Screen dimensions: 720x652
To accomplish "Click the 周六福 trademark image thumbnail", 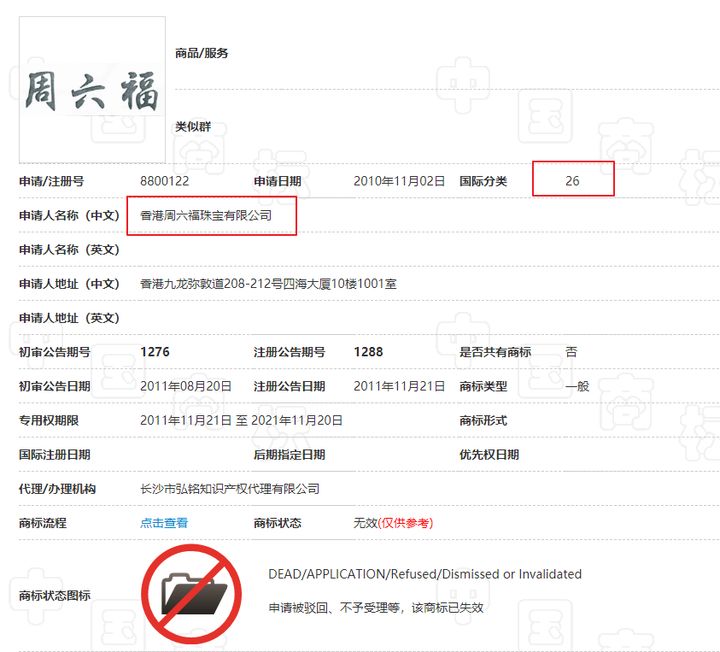I will (92, 90).
